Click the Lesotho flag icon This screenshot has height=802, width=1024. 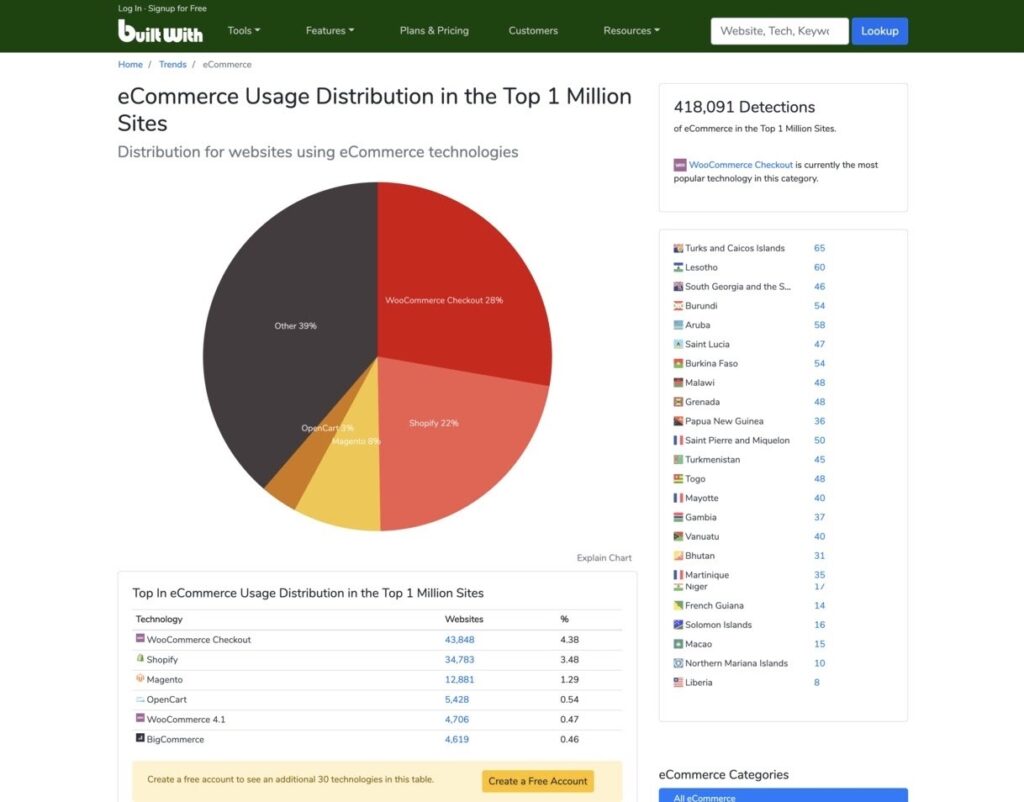click(679, 267)
